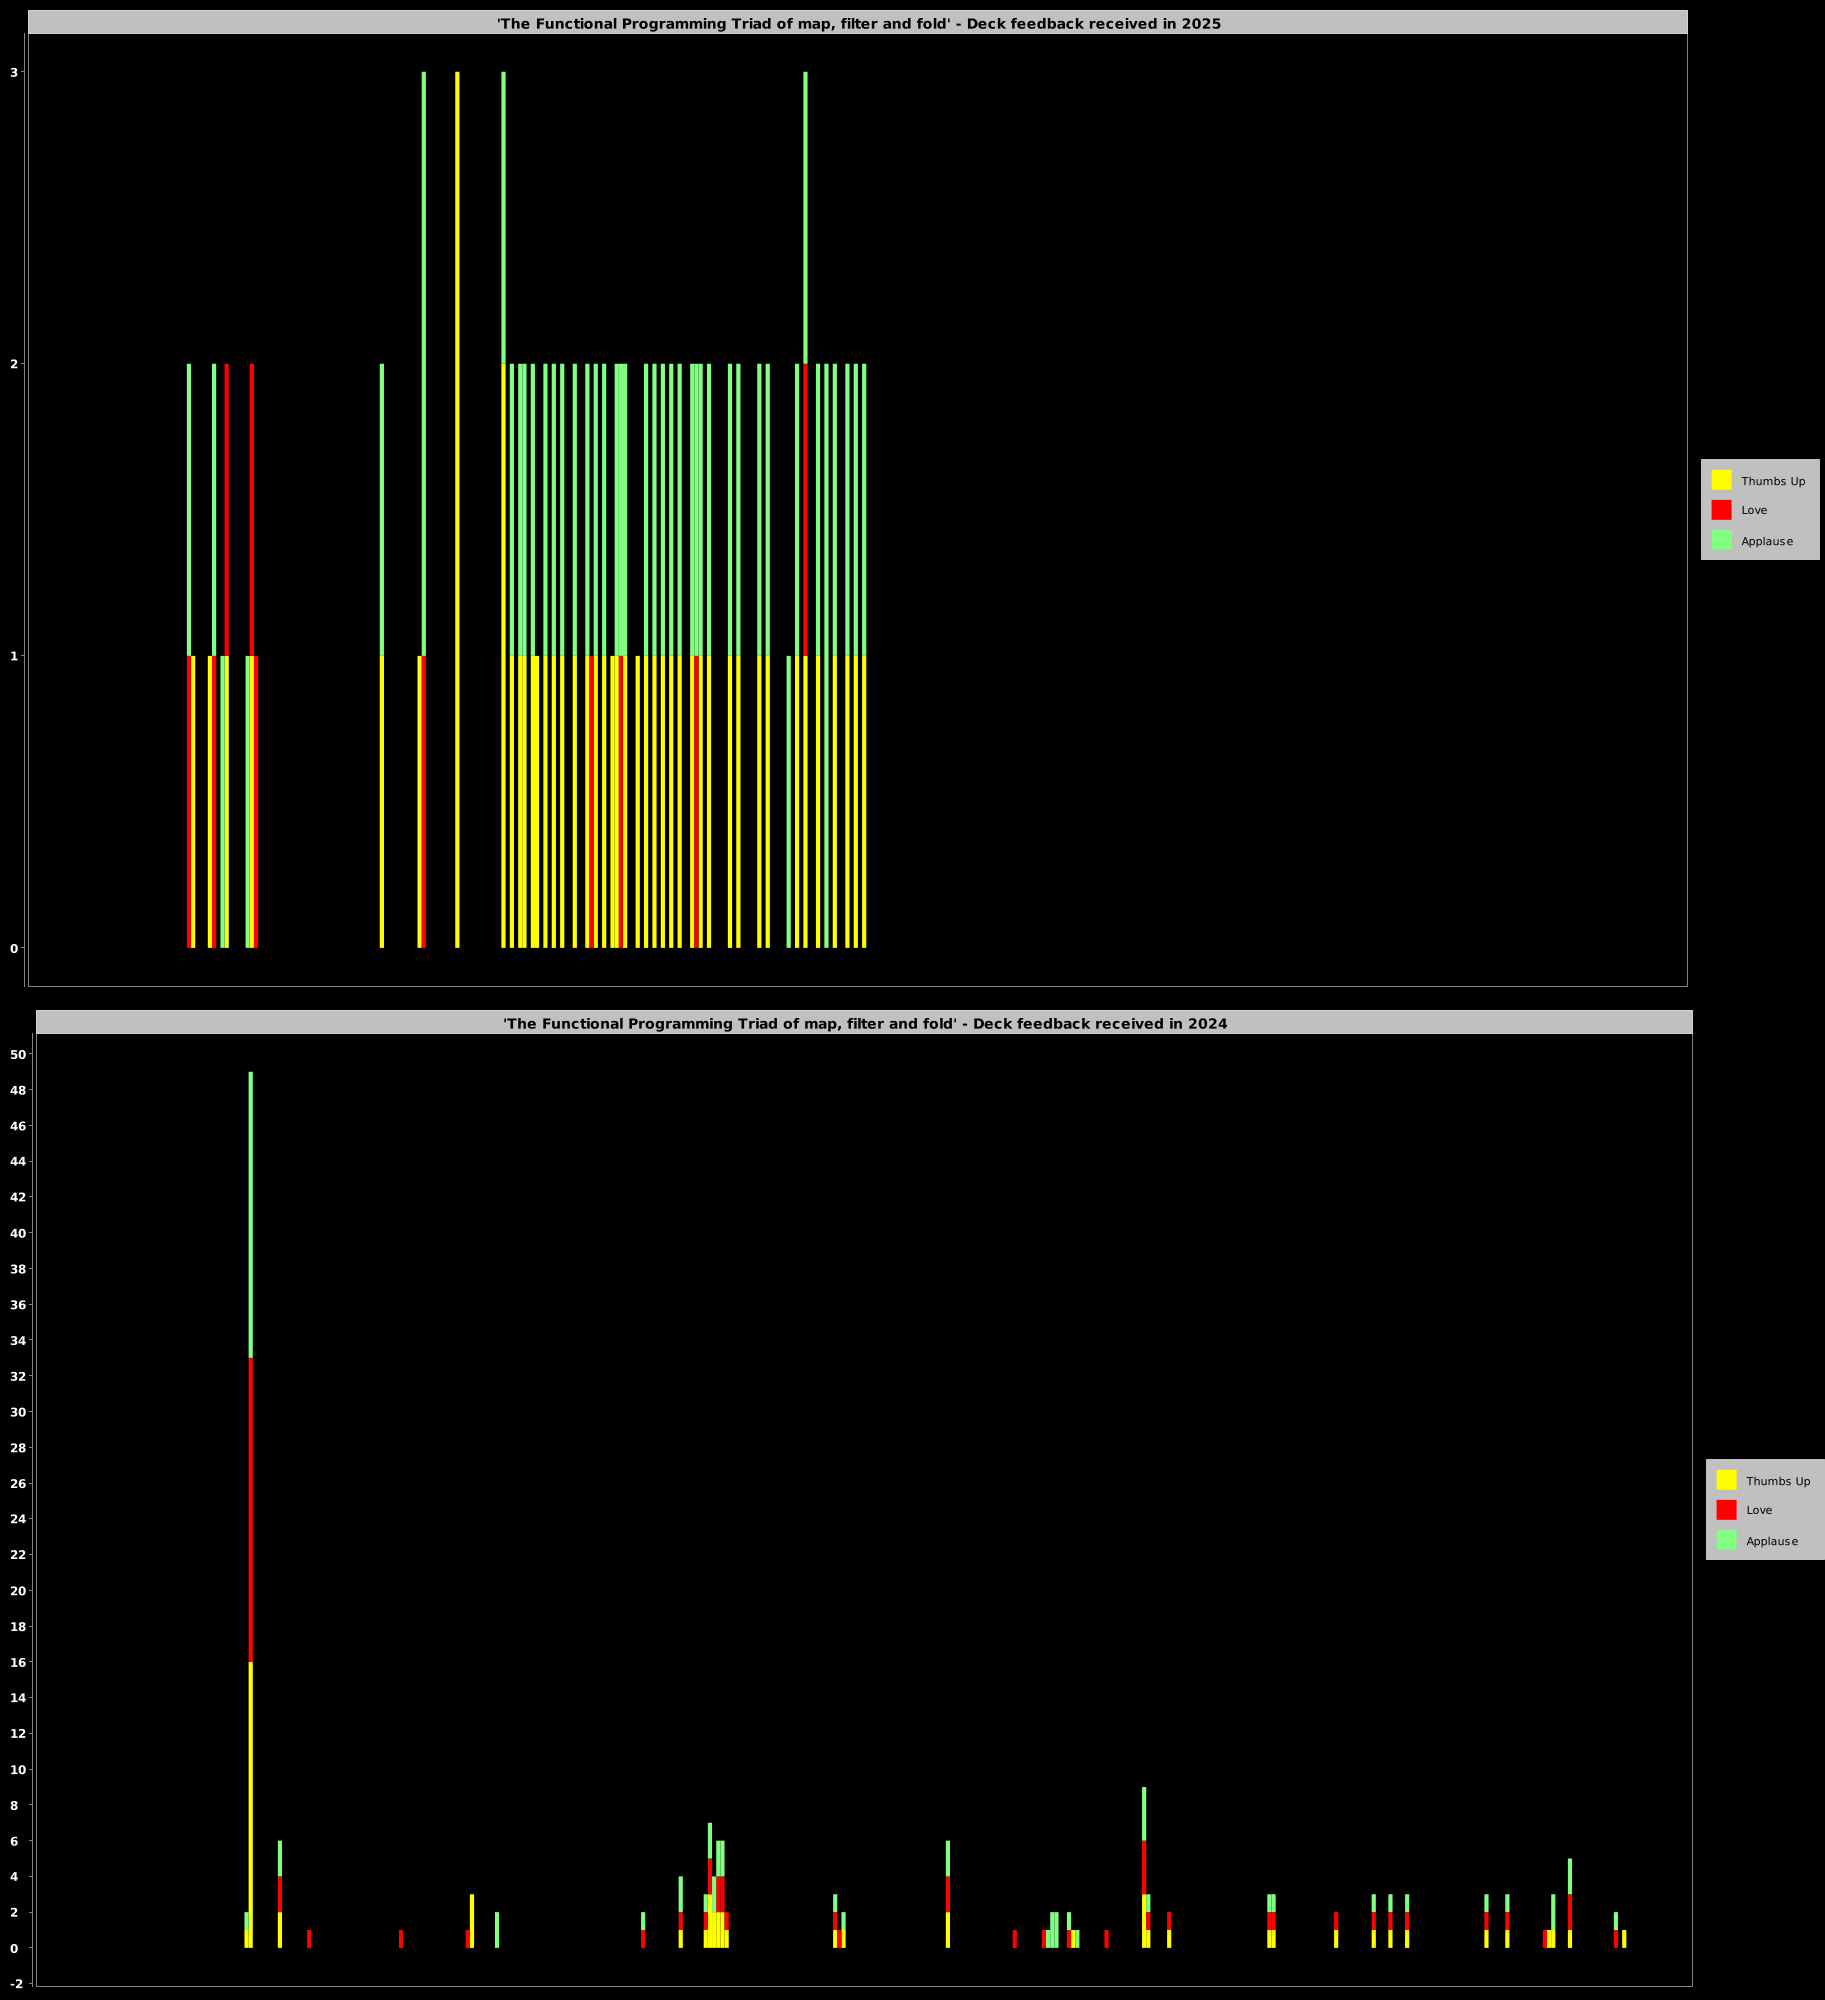Screen dimensions: 1825x2000
Task: Click the red Love swatch in 2025 legend
Action: tap(1721, 510)
